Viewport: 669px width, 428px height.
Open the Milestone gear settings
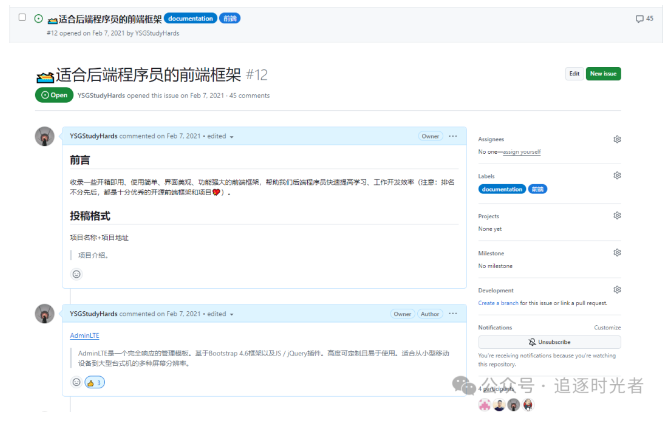(x=617, y=253)
